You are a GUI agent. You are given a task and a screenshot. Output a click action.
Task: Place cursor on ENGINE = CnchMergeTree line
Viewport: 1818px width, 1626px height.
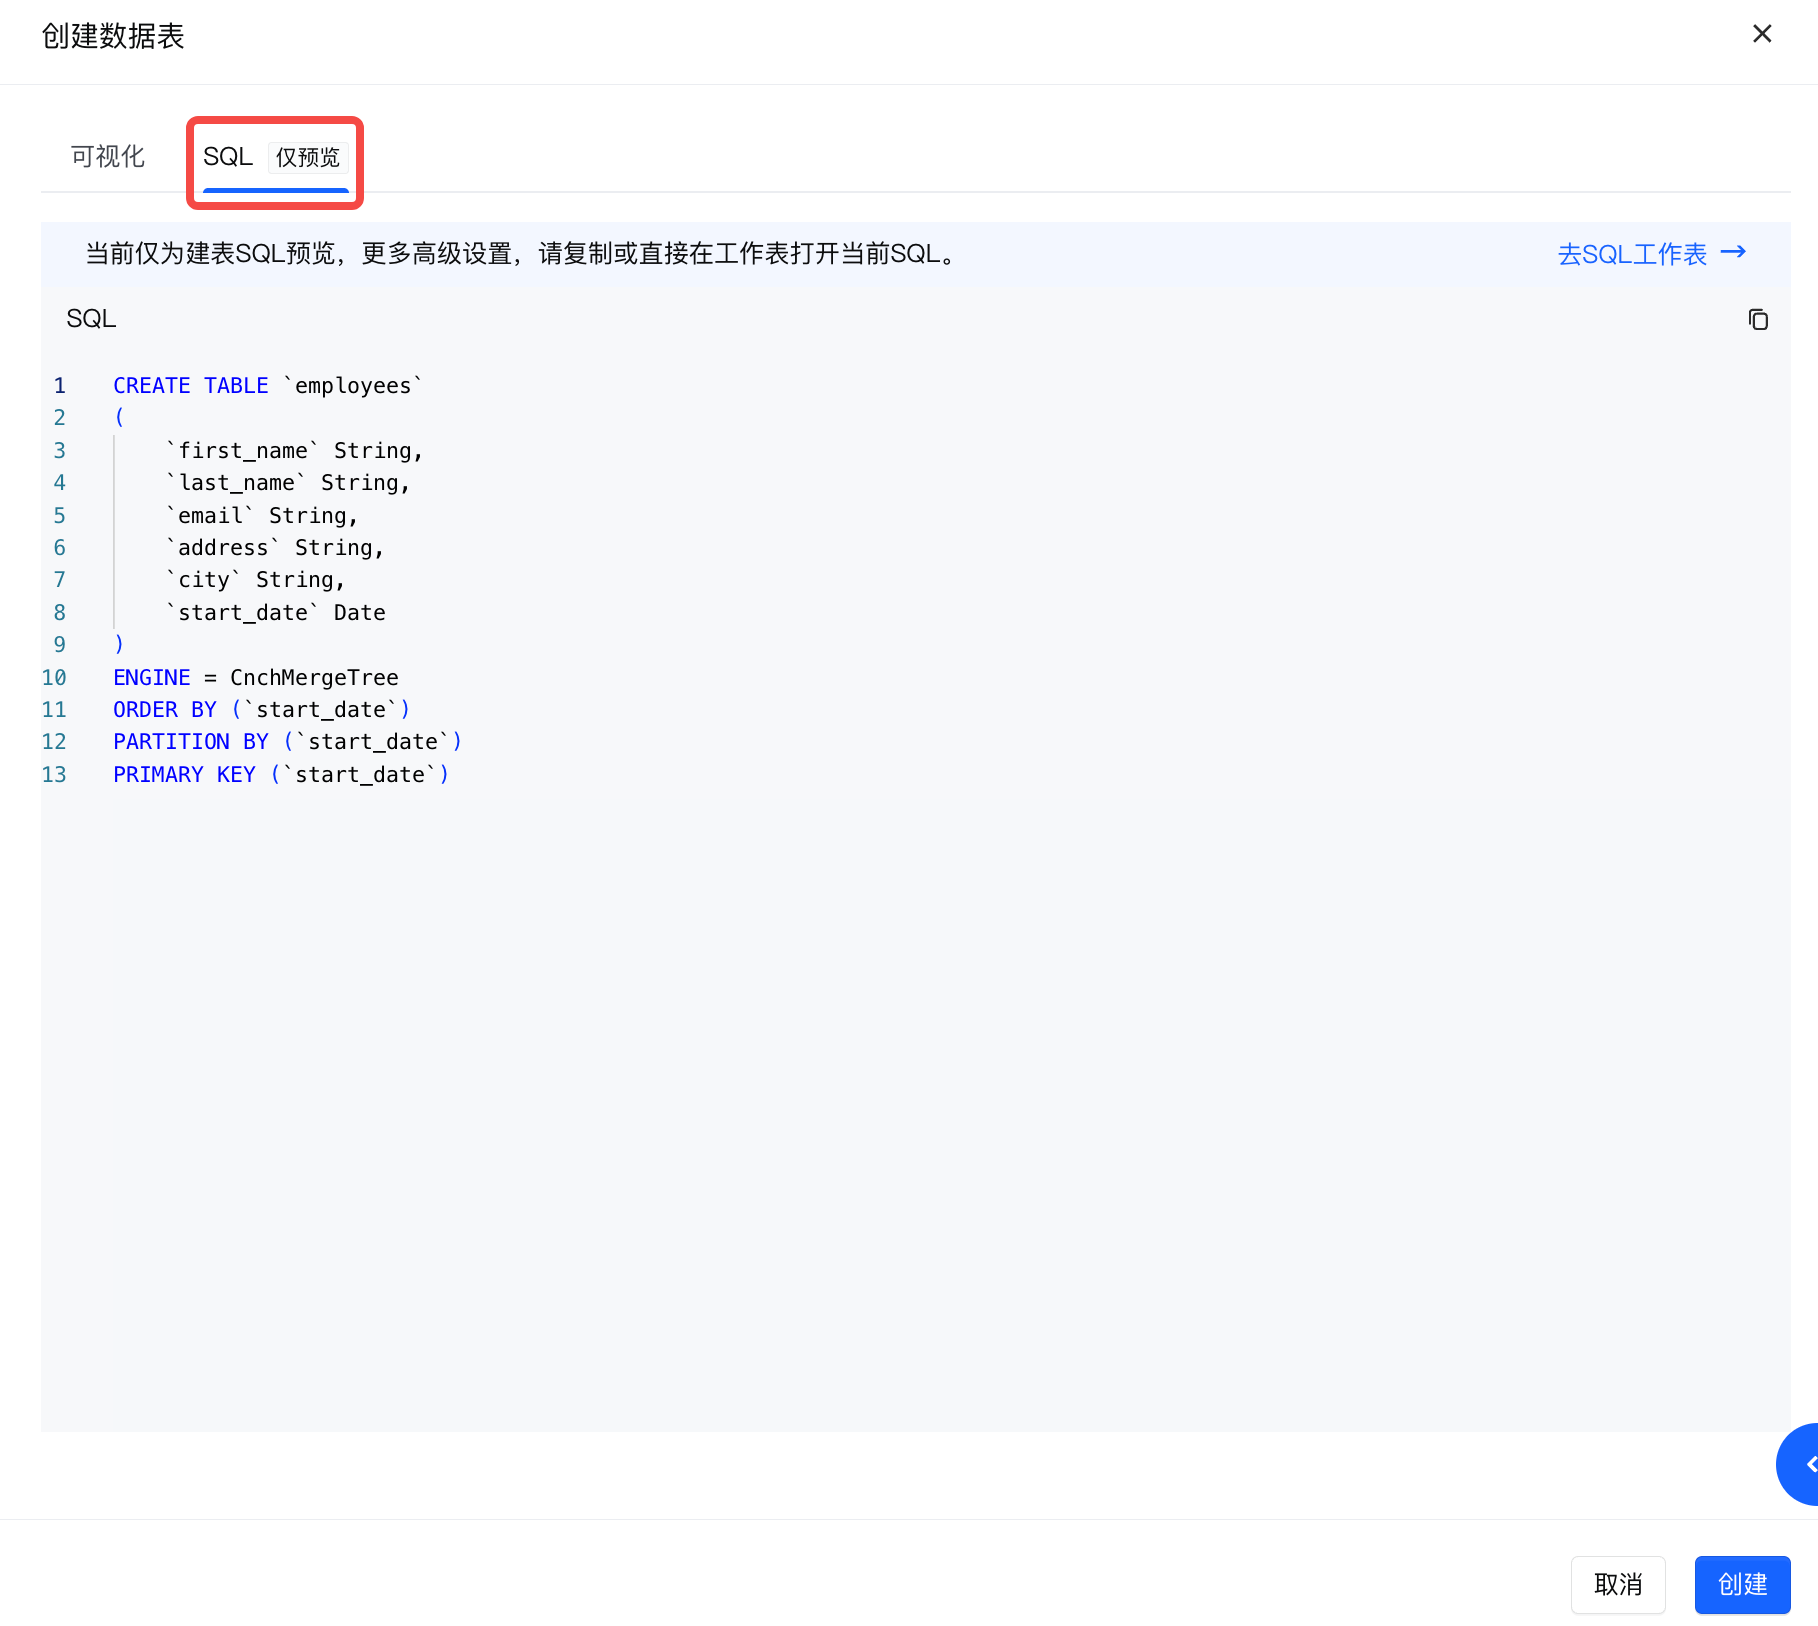(255, 678)
